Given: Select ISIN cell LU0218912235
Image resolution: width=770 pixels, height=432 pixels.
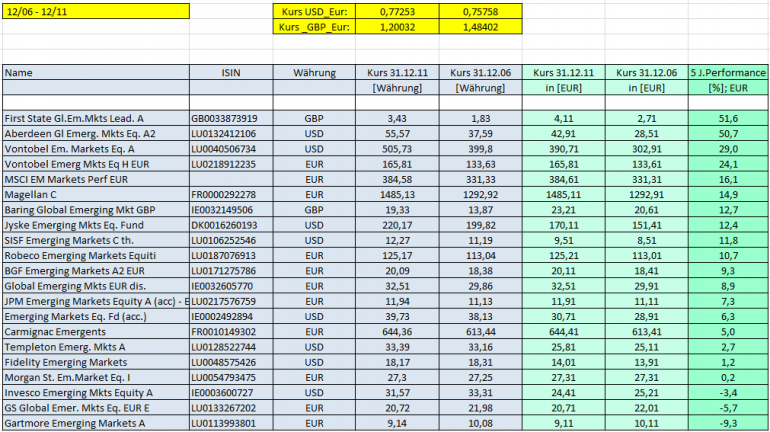Looking at the screenshot, I should (x=231, y=164).
